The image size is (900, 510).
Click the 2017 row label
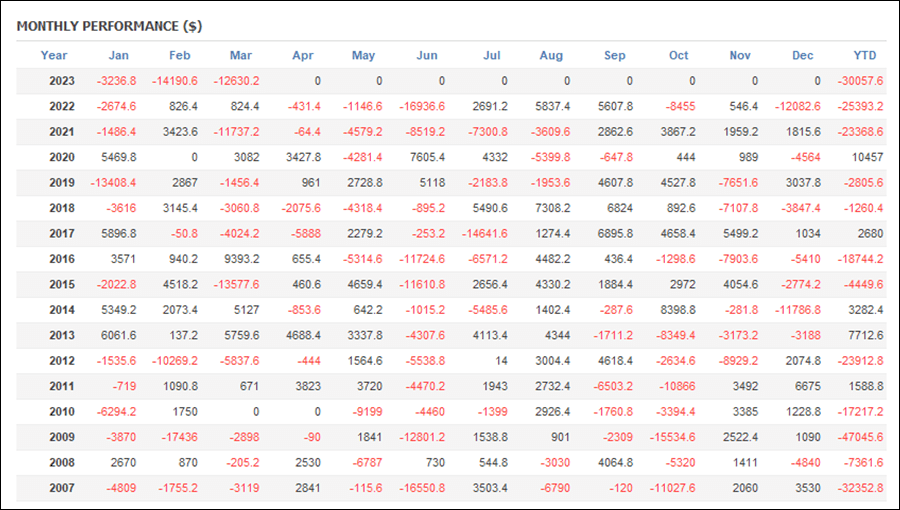(62, 233)
